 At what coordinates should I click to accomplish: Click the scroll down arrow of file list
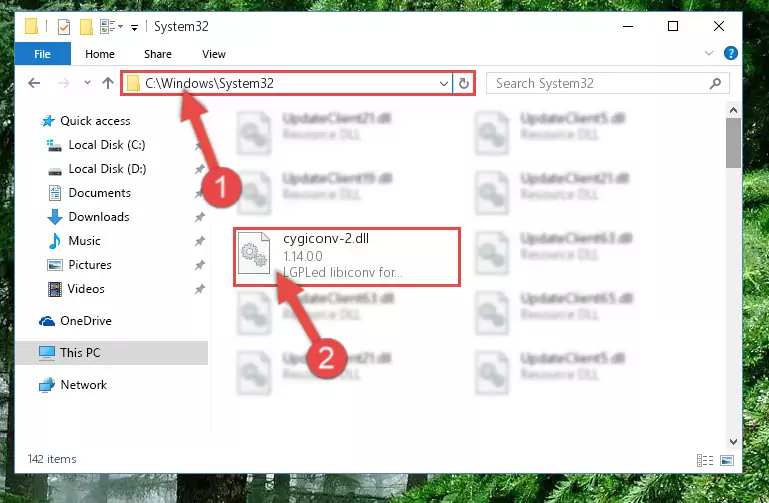tap(733, 442)
